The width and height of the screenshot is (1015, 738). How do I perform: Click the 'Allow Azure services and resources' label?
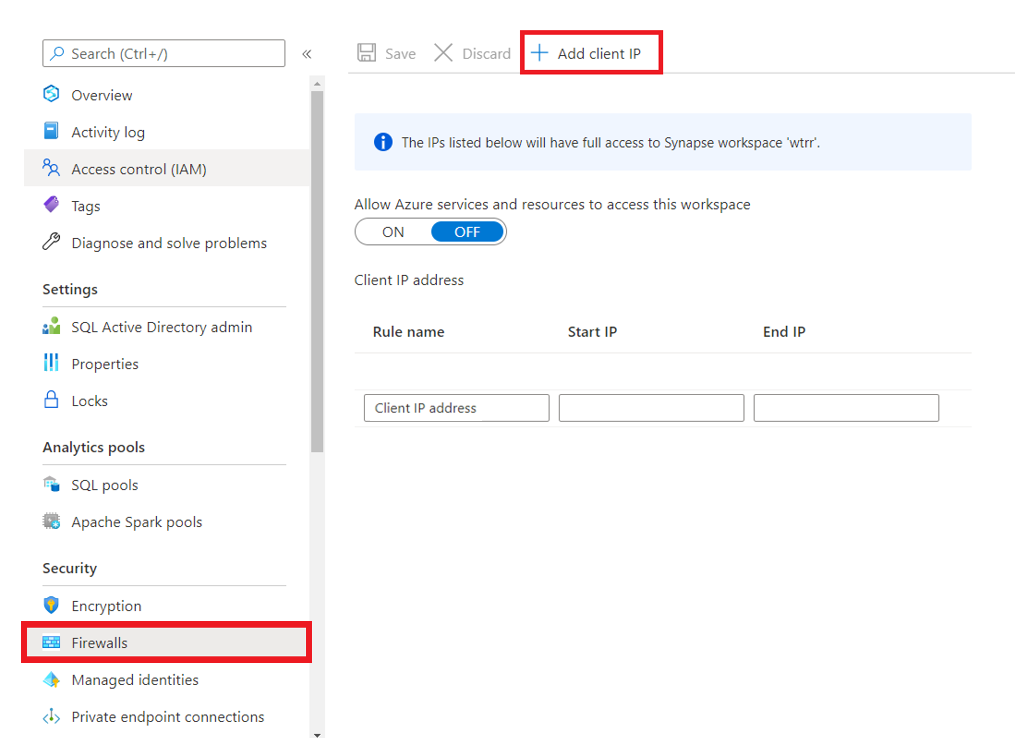pos(552,204)
